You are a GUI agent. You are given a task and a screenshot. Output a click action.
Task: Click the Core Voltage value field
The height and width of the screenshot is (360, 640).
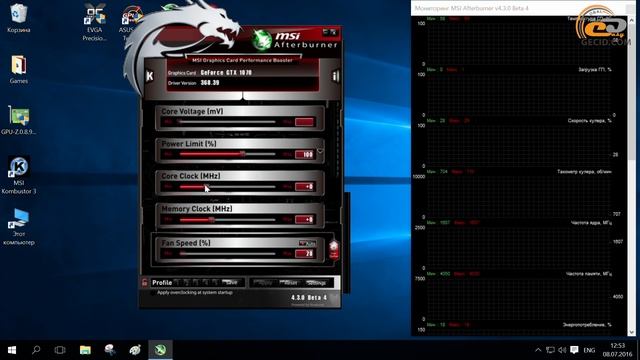(x=304, y=122)
